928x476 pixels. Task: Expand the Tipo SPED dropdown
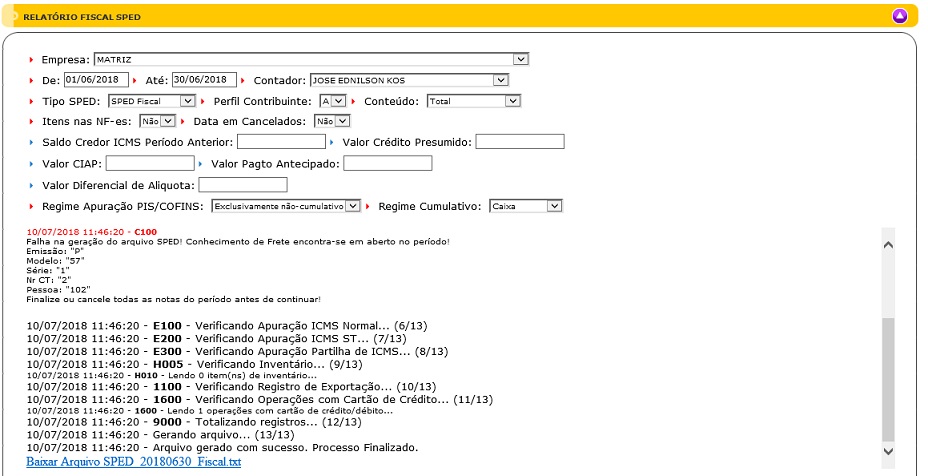(x=151, y=101)
